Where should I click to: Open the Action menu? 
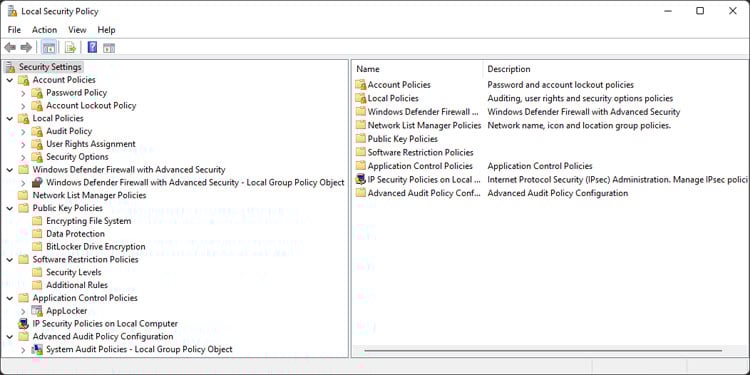click(x=44, y=30)
